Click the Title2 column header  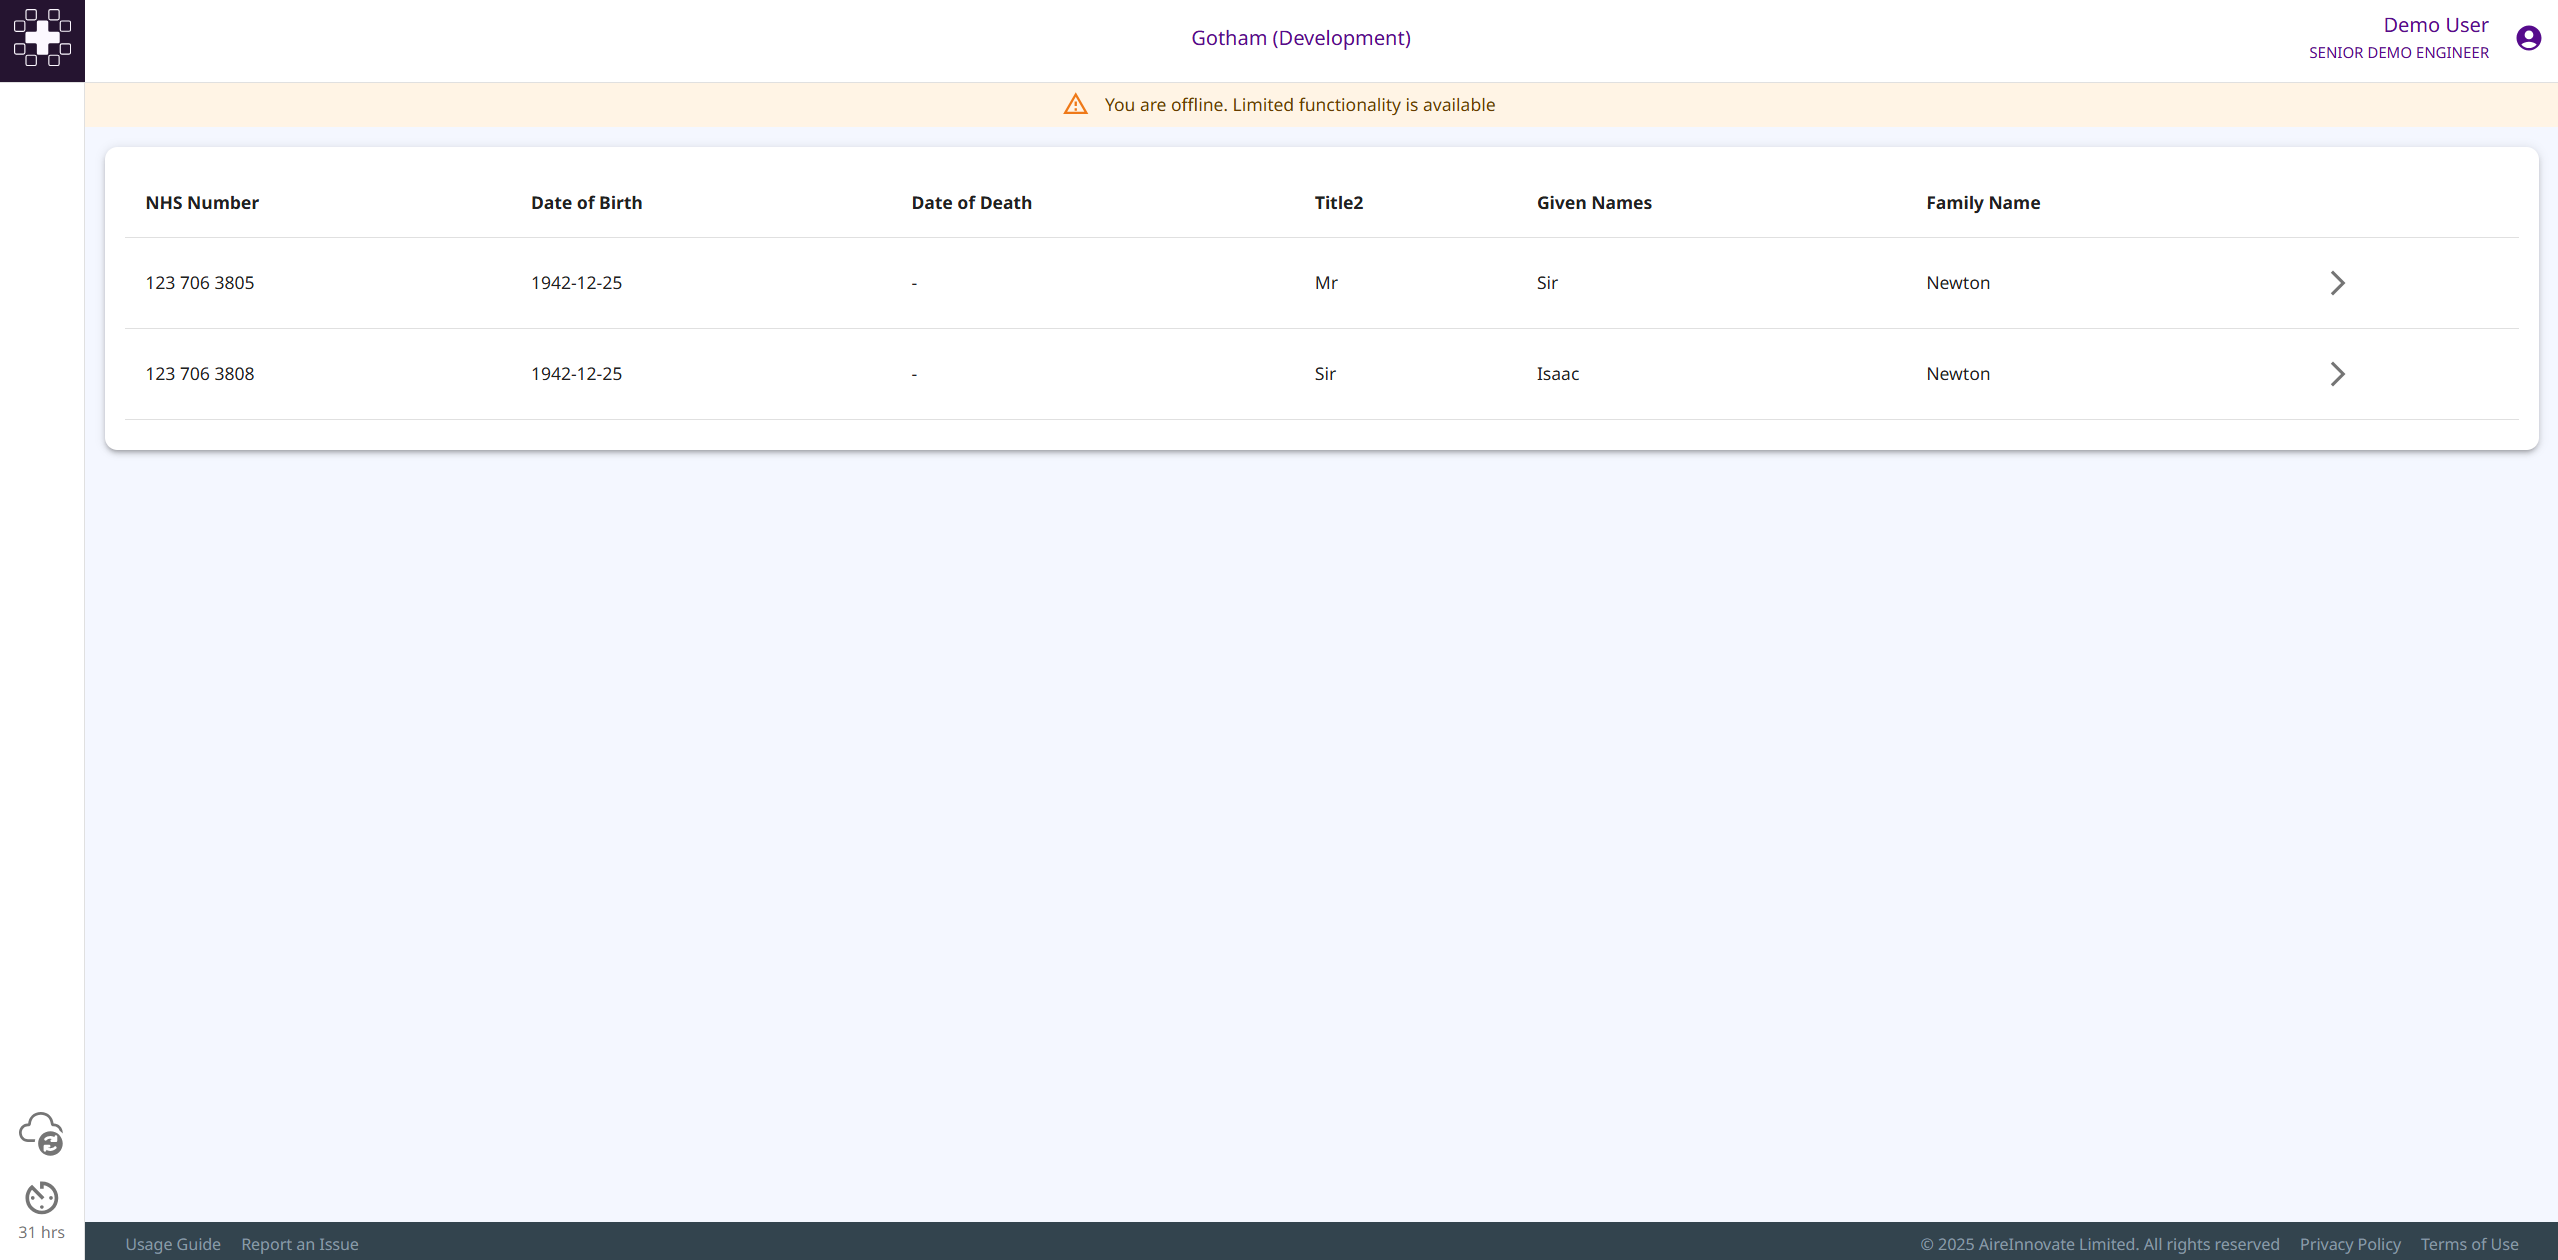tap(1338, 202)
